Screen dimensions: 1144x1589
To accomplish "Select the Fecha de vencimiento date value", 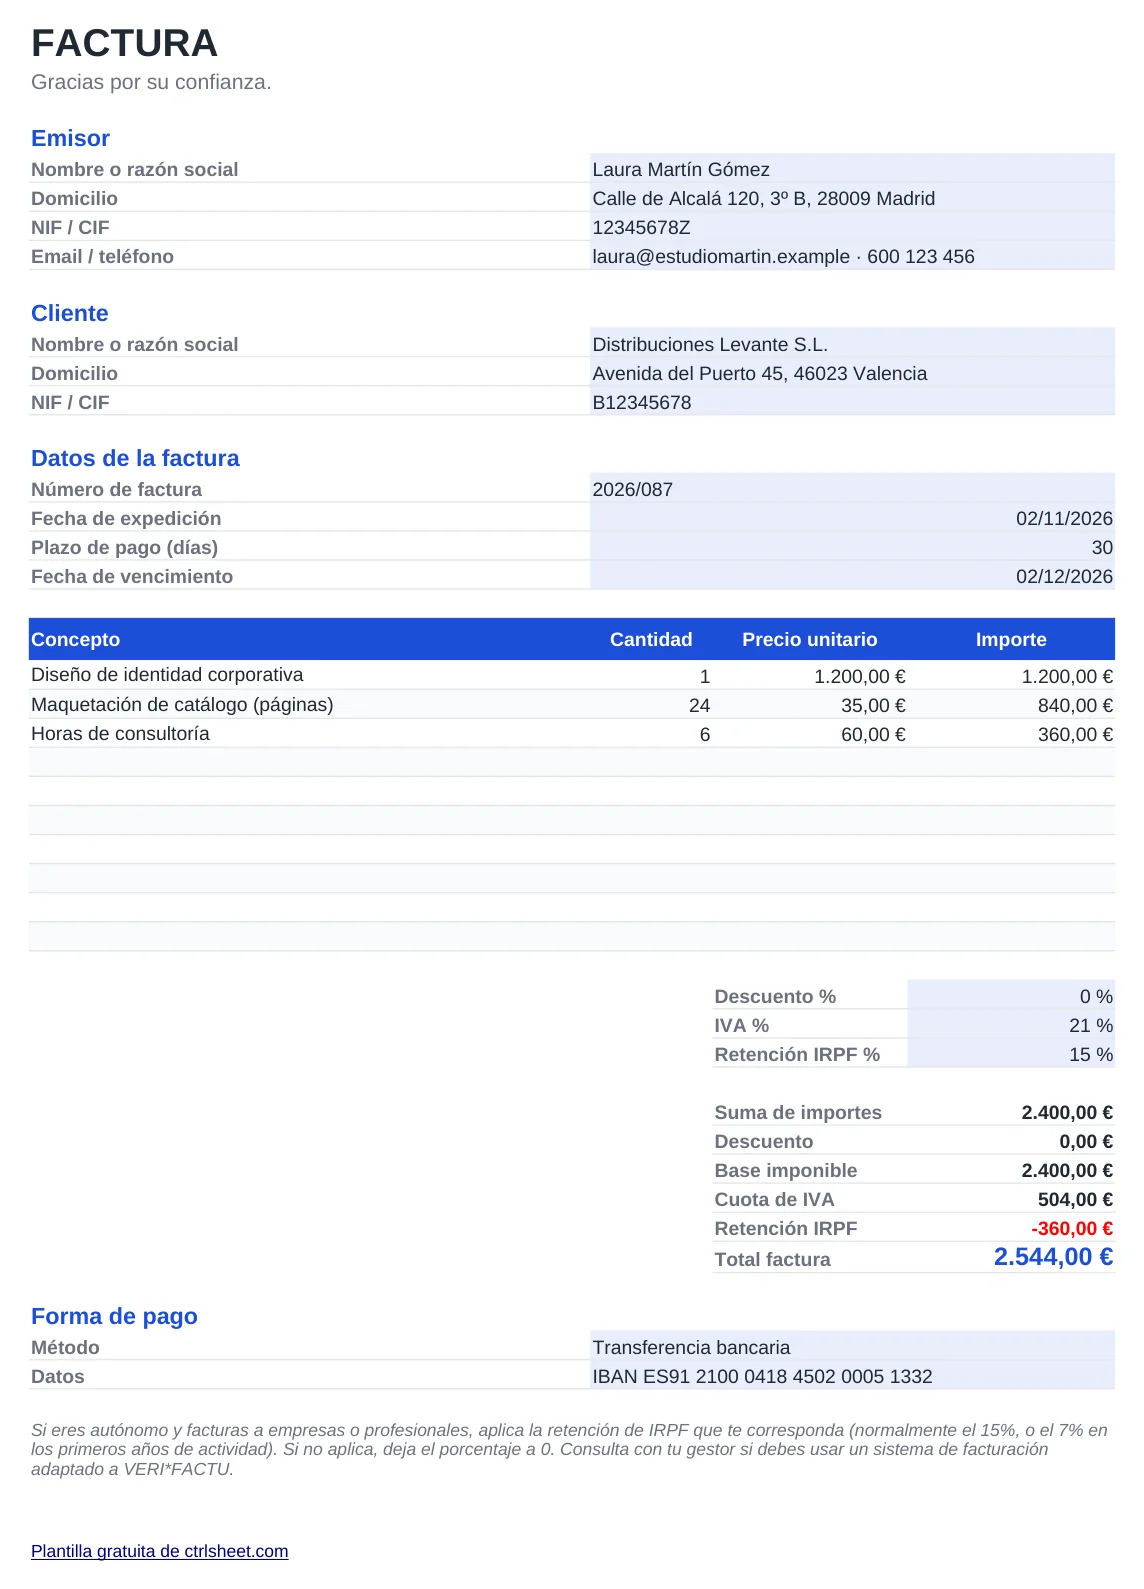I will [x=852, y=576].
